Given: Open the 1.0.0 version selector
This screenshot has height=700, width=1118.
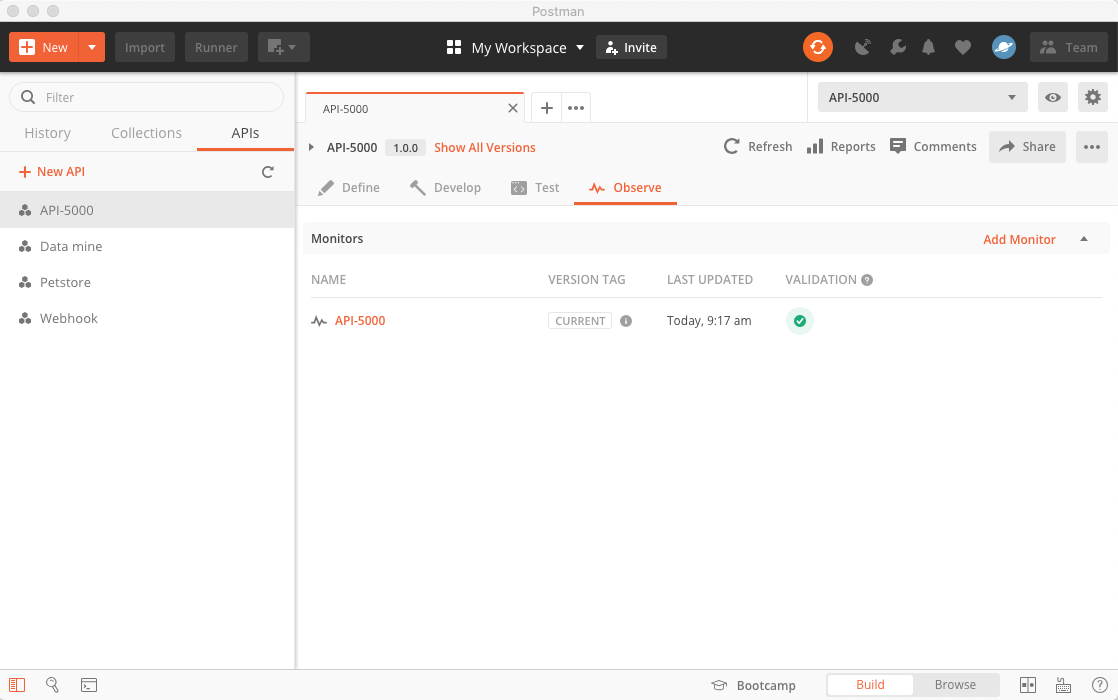Looking at the screenshot, I should (406, 148).
